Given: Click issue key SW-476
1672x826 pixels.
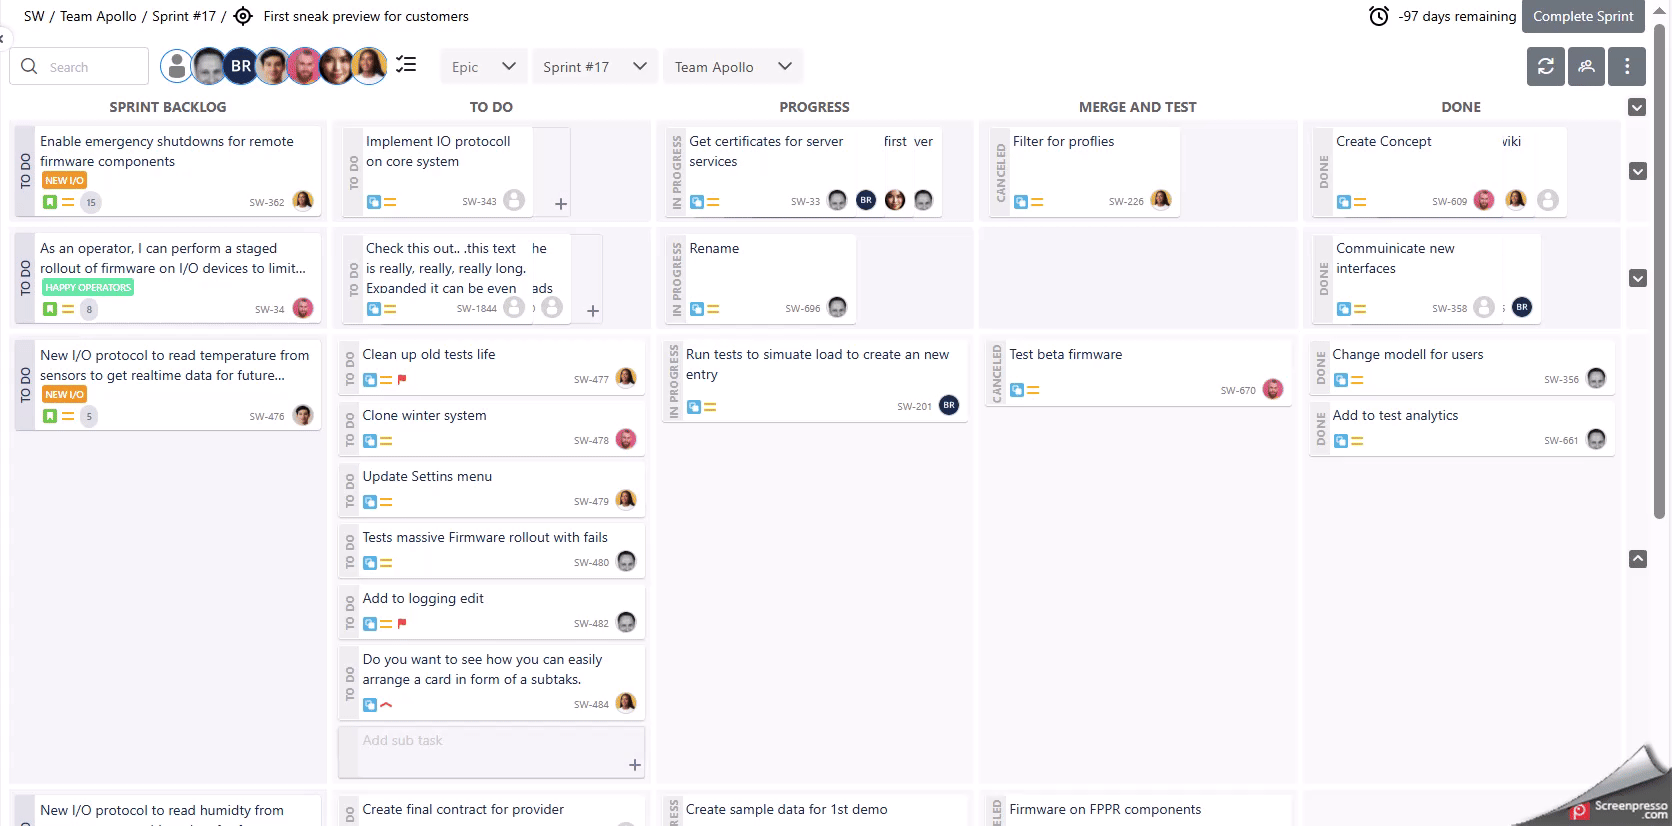Looking at the screenshot, I should point(267,416).
